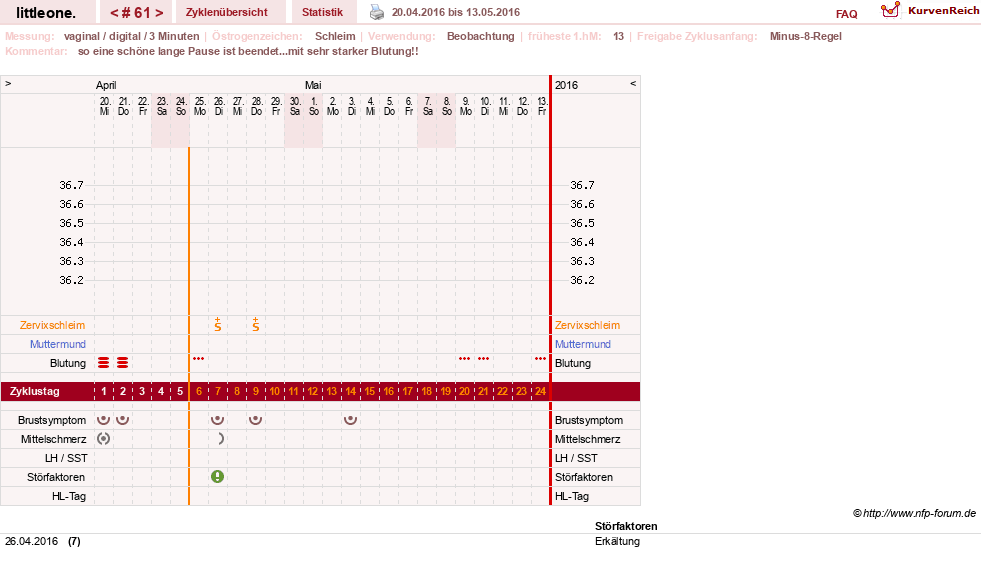981x565 pixels.
Task: Collapse chart with the top-right < arrow
Action: [633, 83]
